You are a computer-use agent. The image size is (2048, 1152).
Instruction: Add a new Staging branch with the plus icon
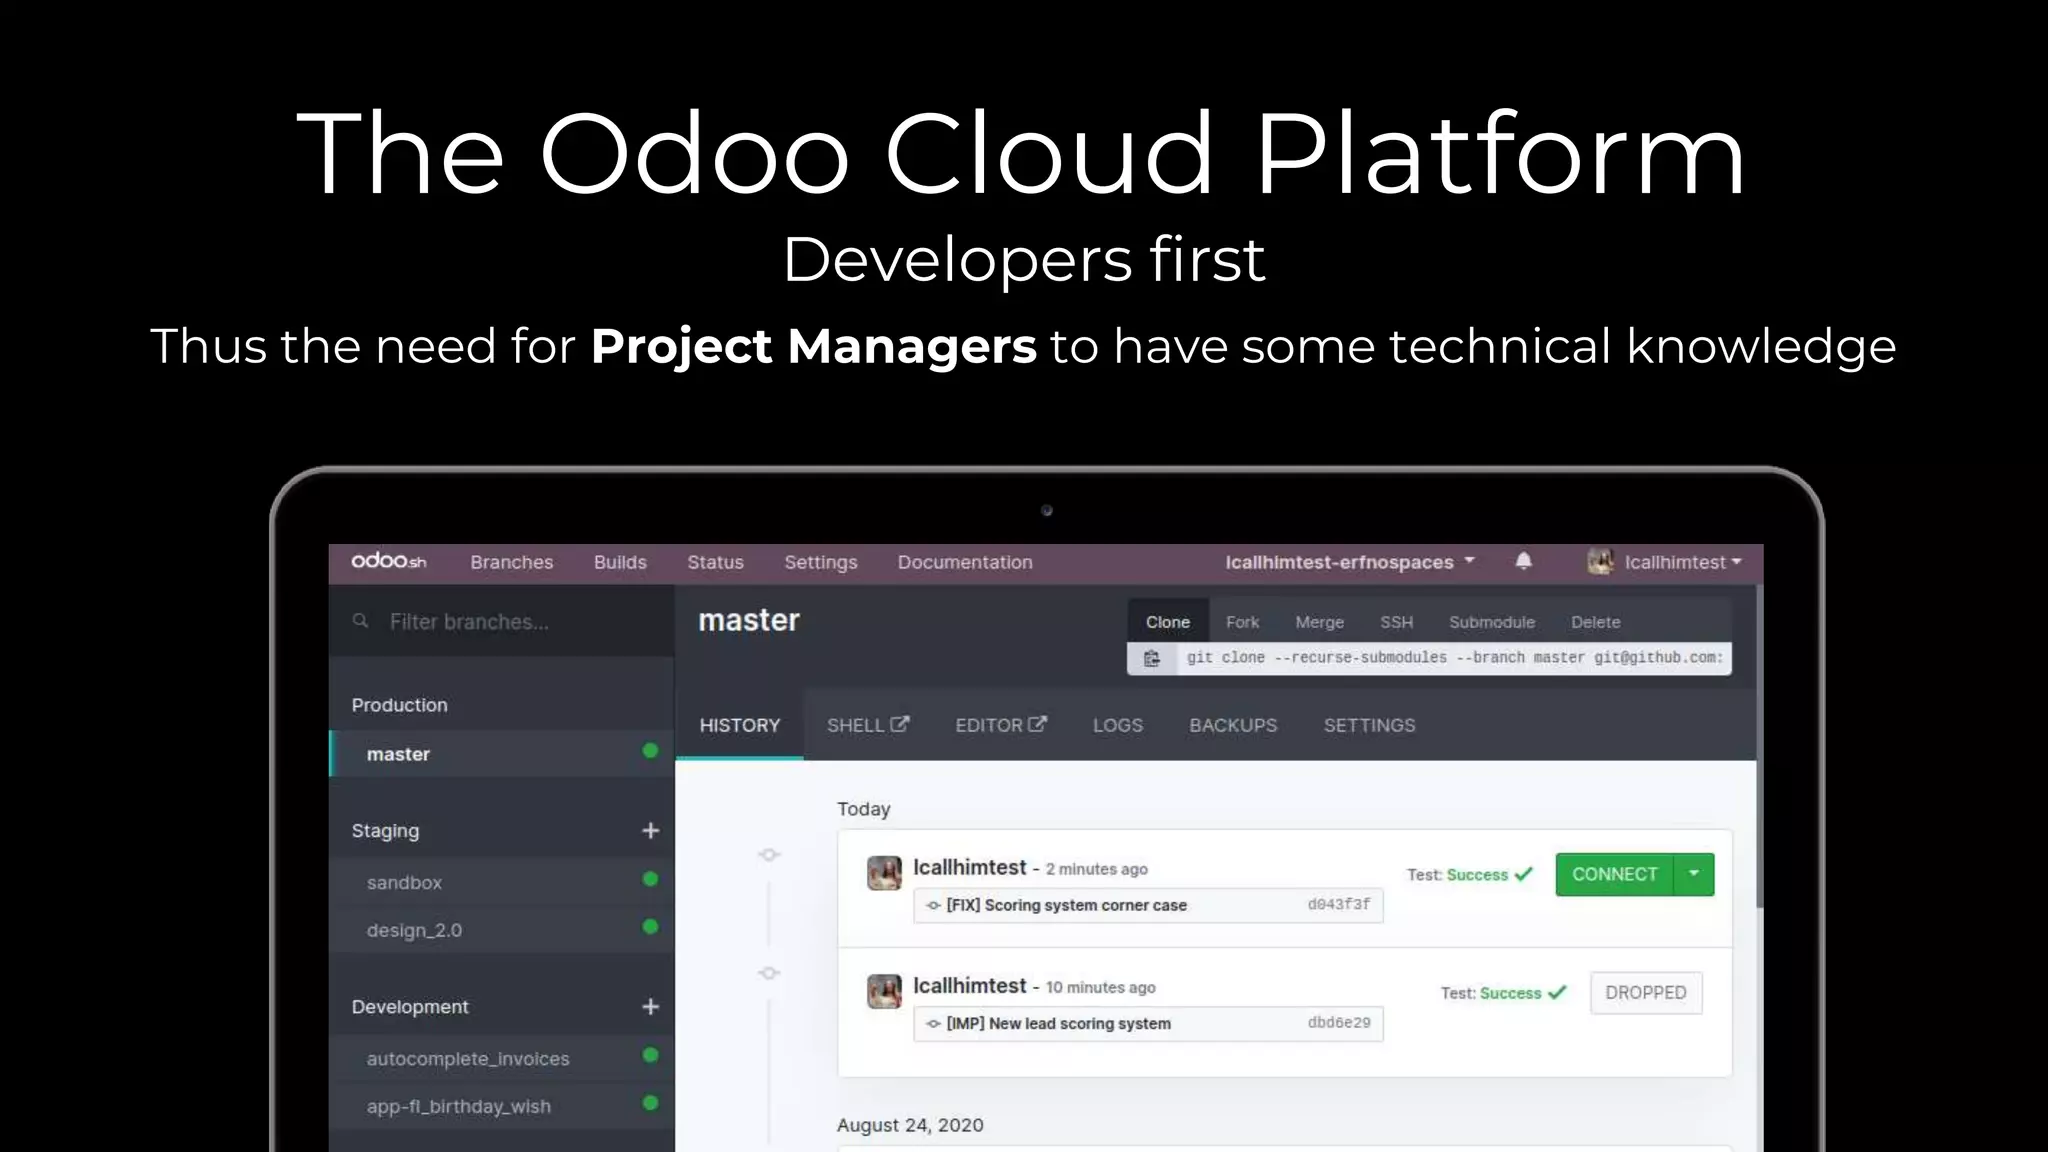click(x=650, y=830)
